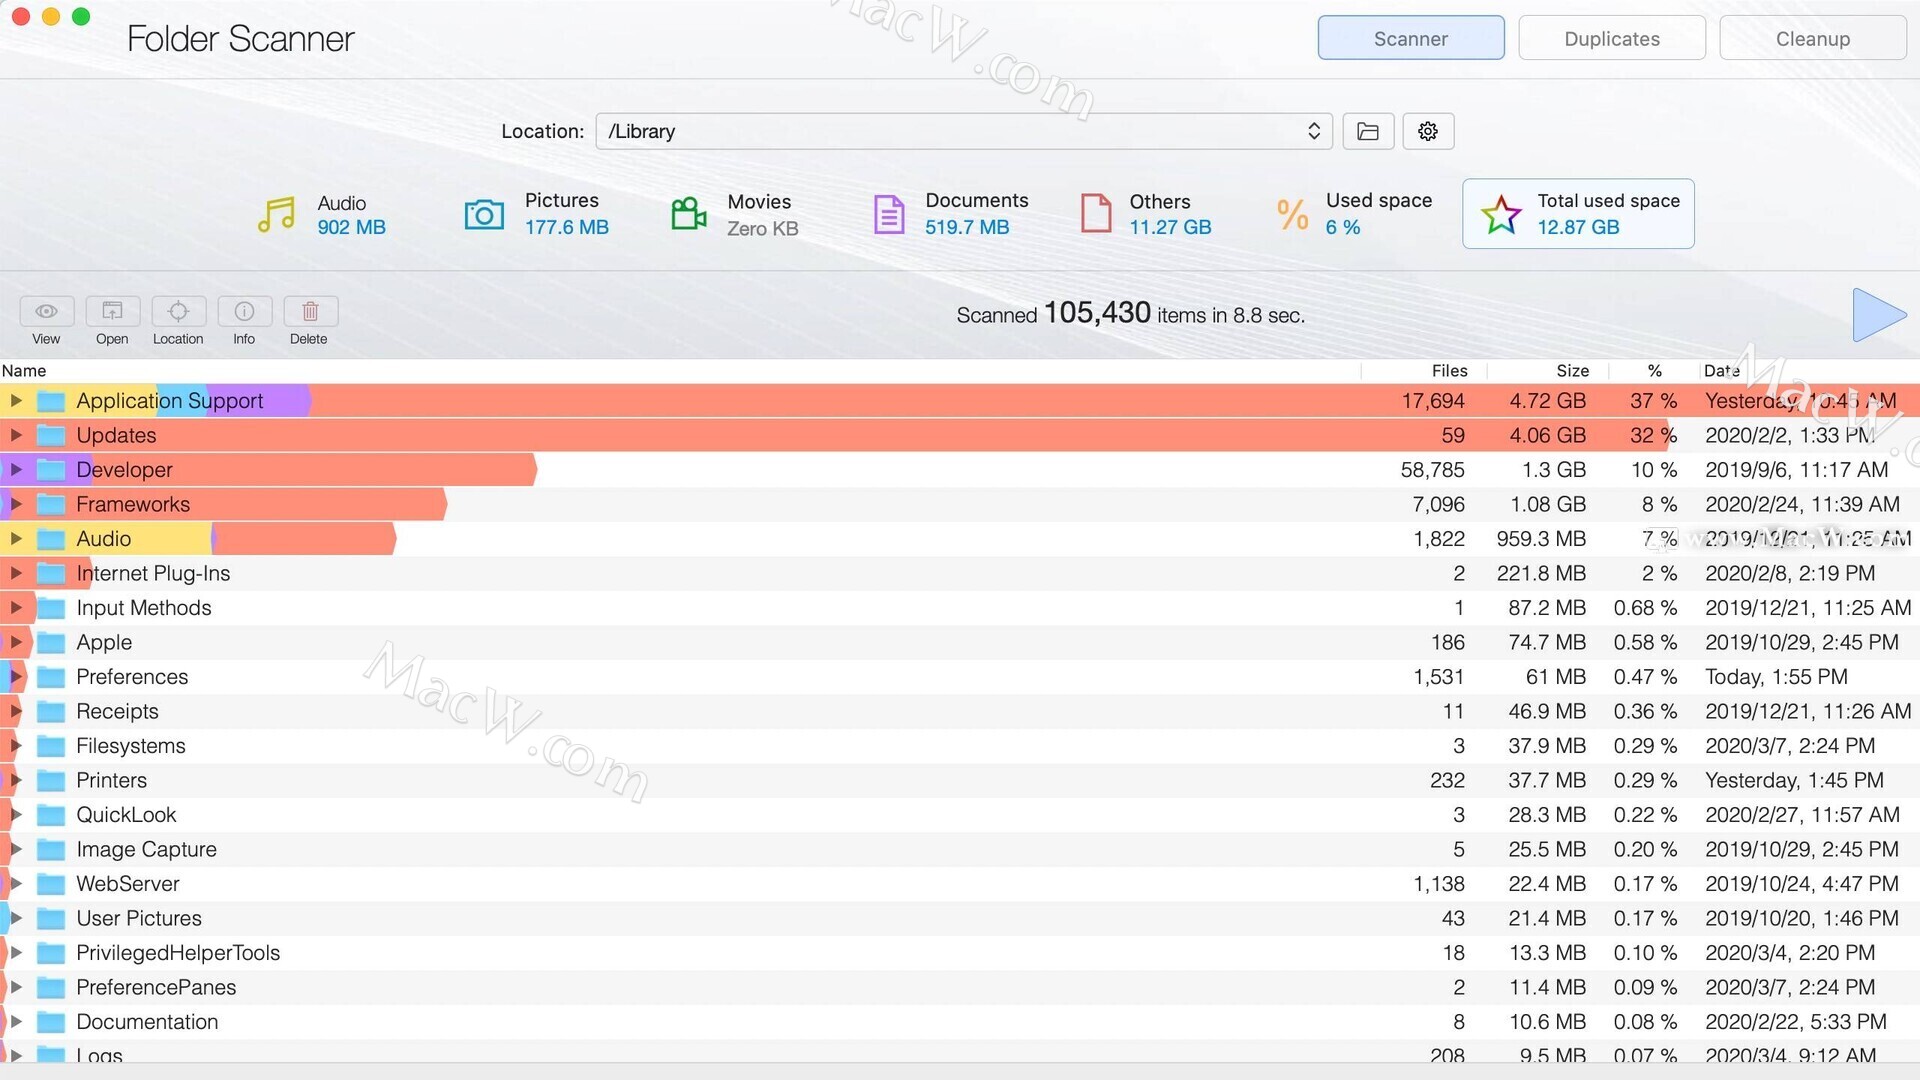Click the Delete trash icon
The width and height of the screenshot is (1920, 1080).
tap(310, 311)
